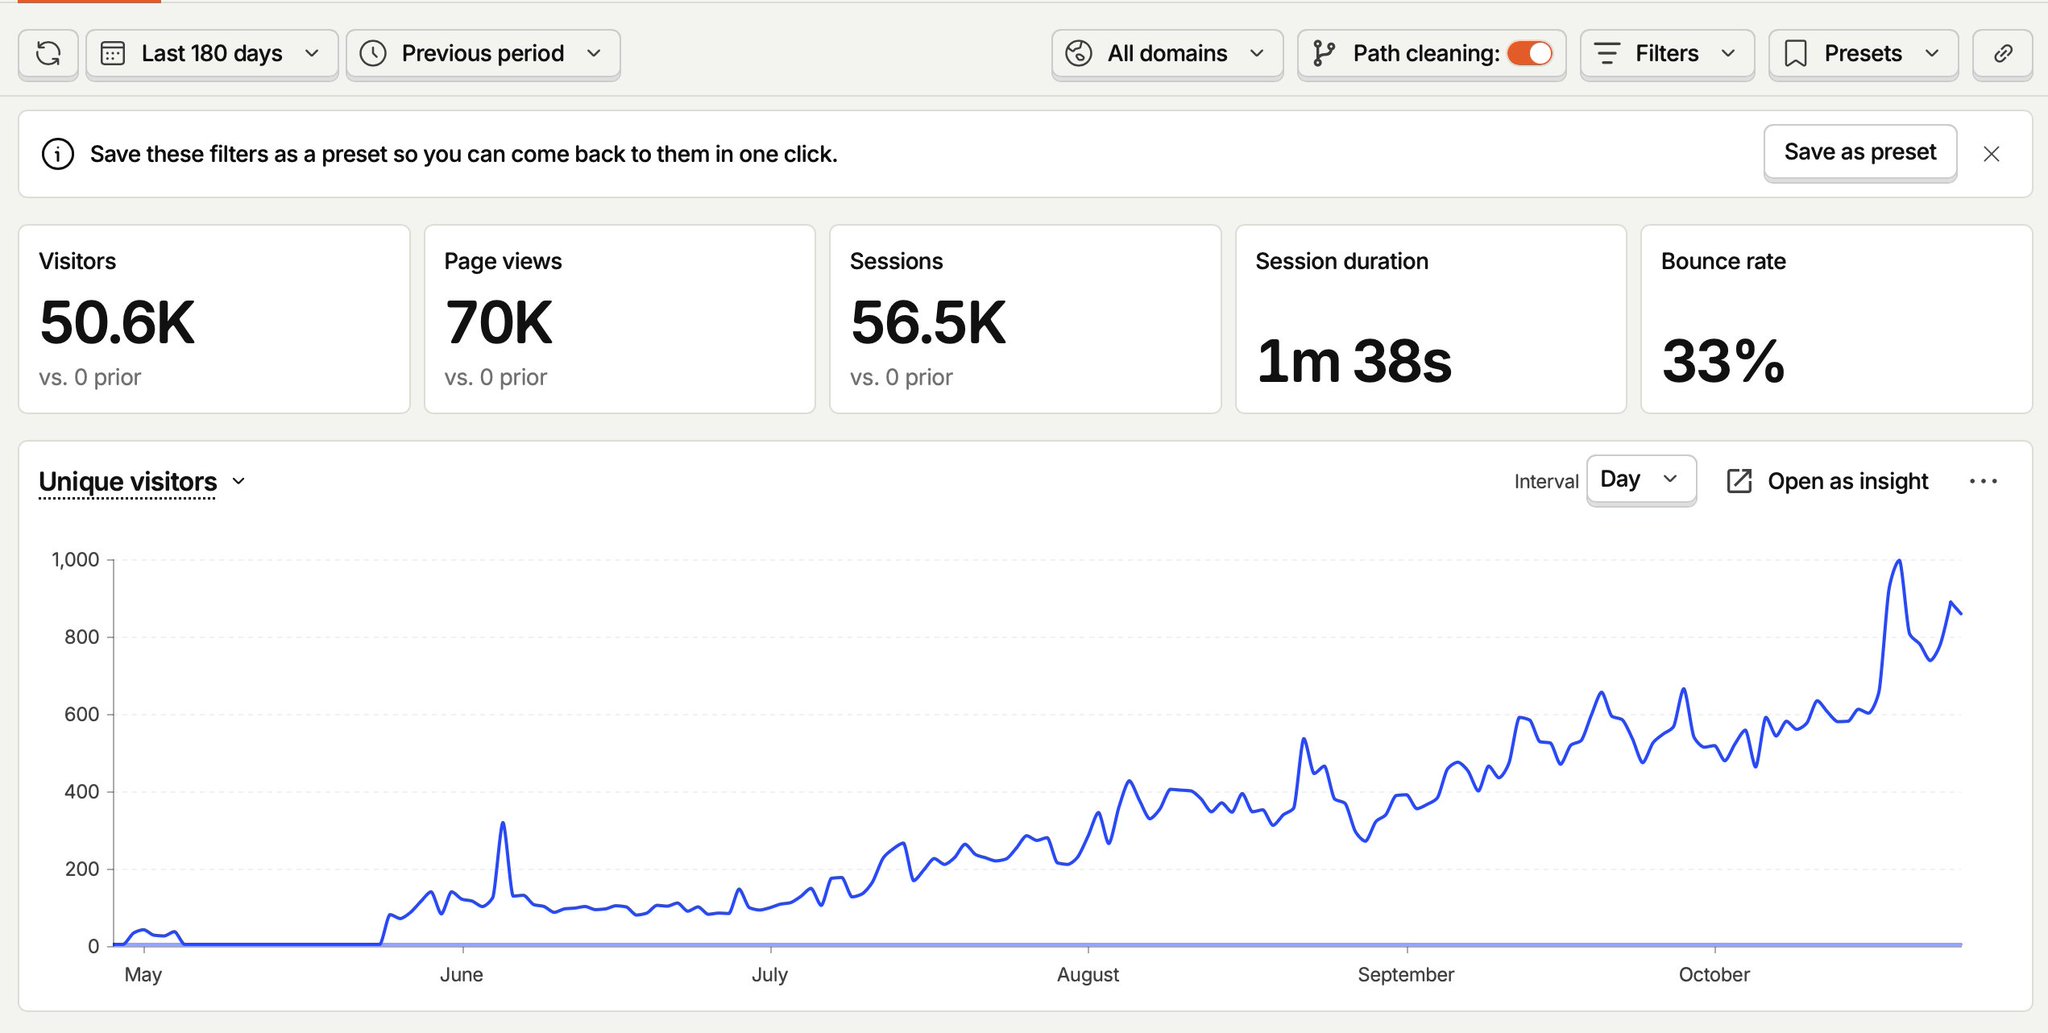Click the August label on the chart axis
Viewport: 2048px width, 1033px height.
pyautogui.click(x=1088, y=975)
